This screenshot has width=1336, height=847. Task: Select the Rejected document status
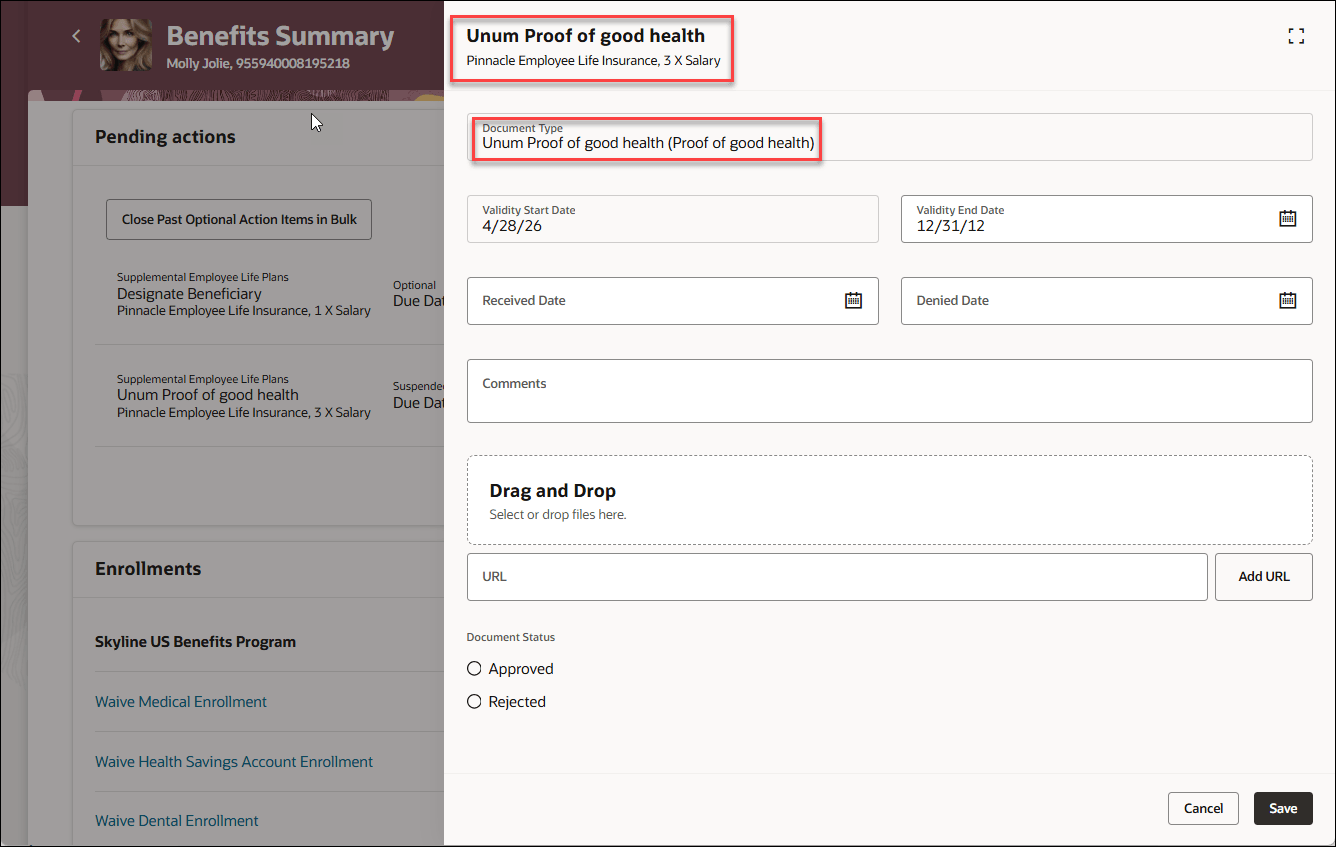click(x=475, y=702)
